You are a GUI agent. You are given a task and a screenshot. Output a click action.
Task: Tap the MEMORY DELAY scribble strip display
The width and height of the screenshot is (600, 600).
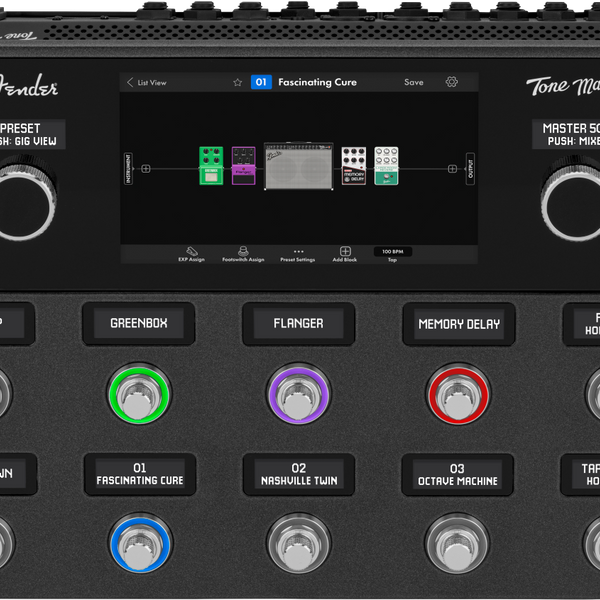tap(459, 324)
